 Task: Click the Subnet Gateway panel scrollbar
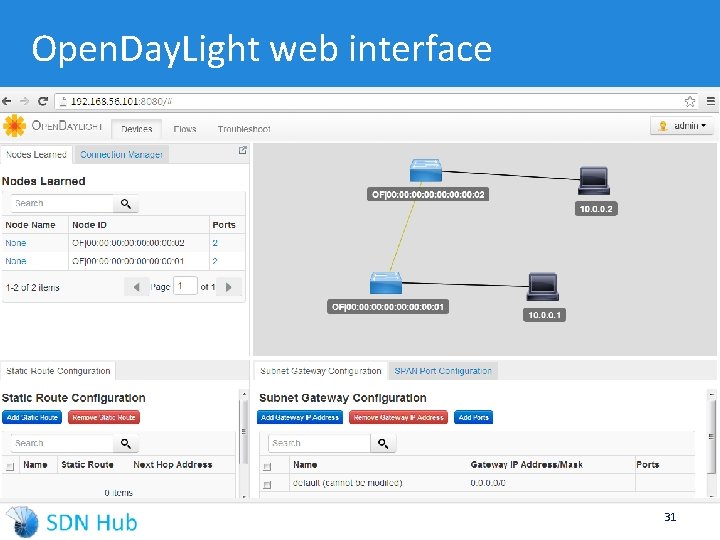pos(712,436)
